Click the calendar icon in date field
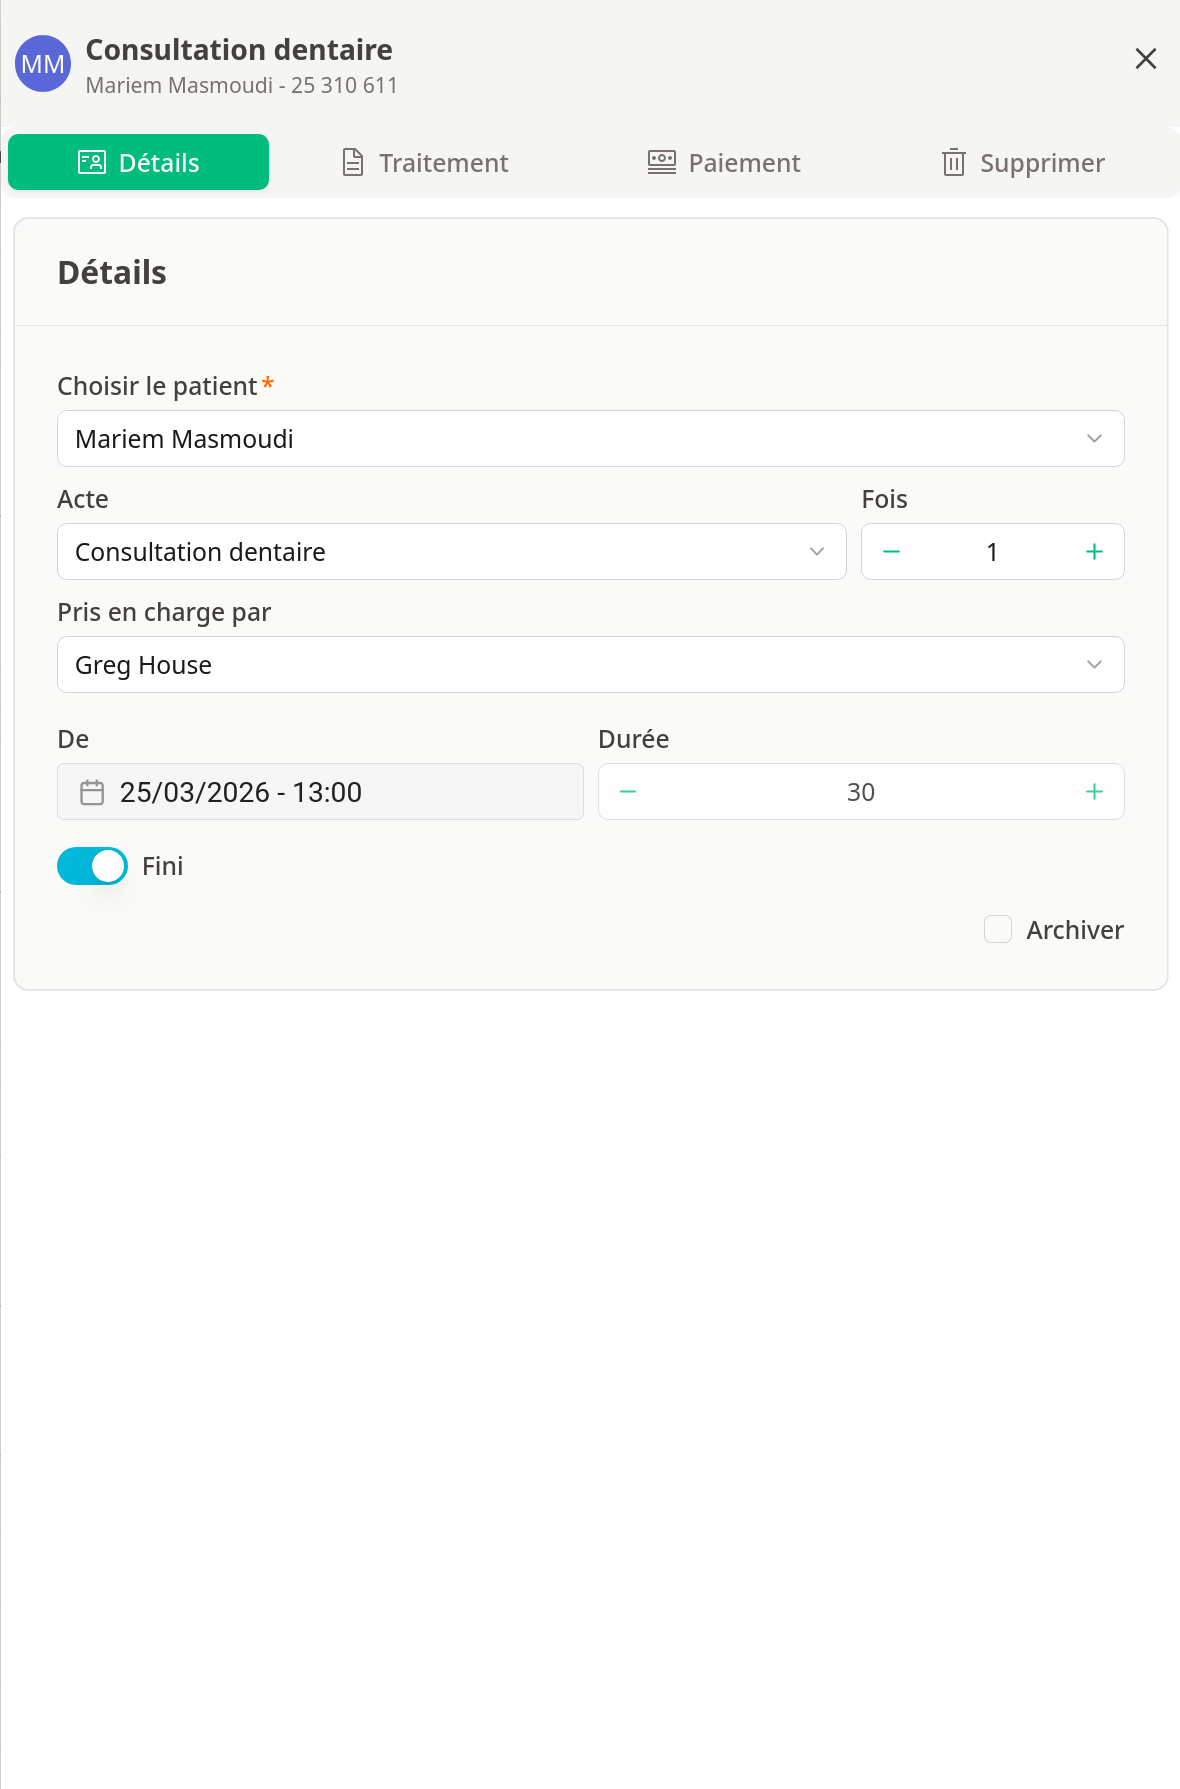This screenshot has width=1180, height=1789. tap(92, 792)
